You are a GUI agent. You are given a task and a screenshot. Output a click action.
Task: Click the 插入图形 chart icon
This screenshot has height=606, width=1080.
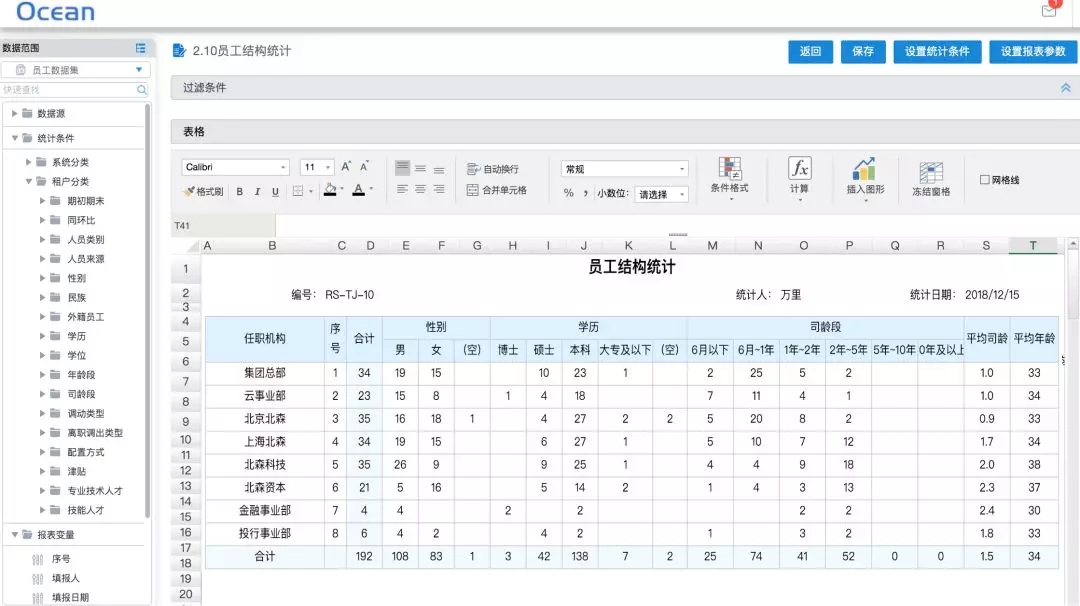point(864,169)
